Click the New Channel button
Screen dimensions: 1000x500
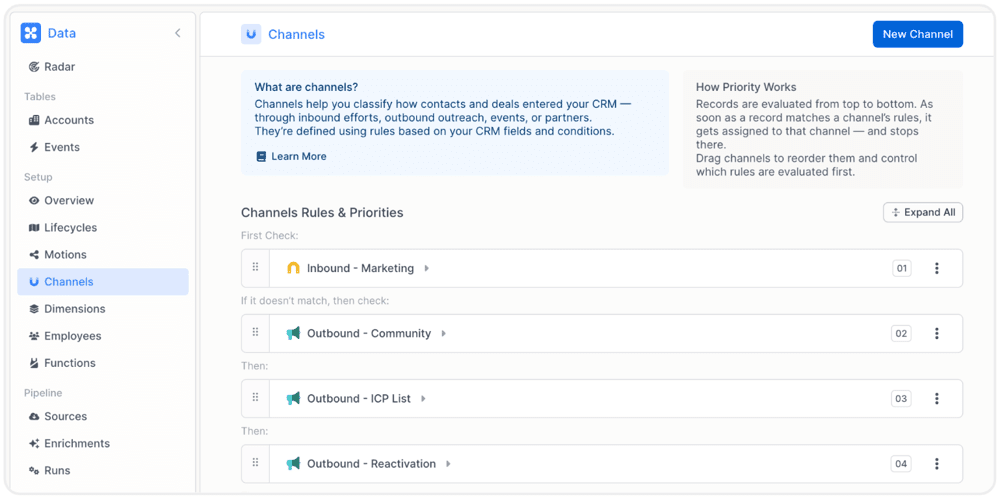click(918, 34)
